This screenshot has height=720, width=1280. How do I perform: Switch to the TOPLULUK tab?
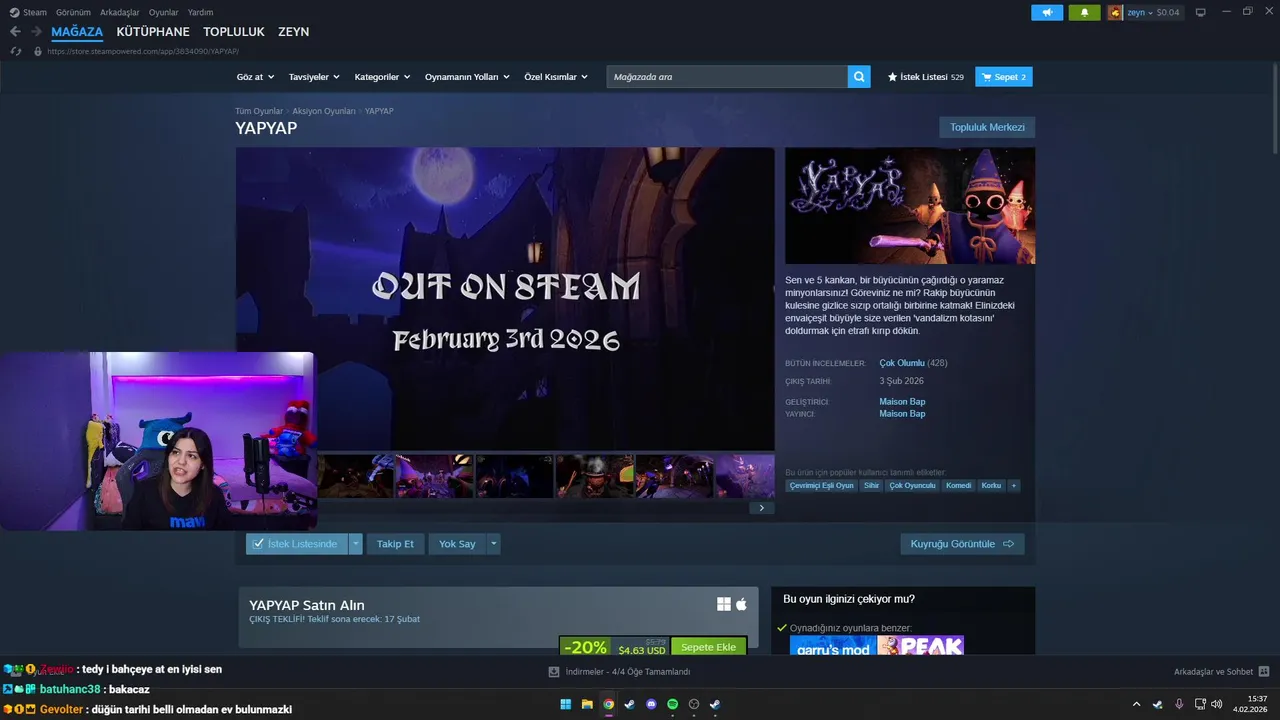(x=234, y=32)
